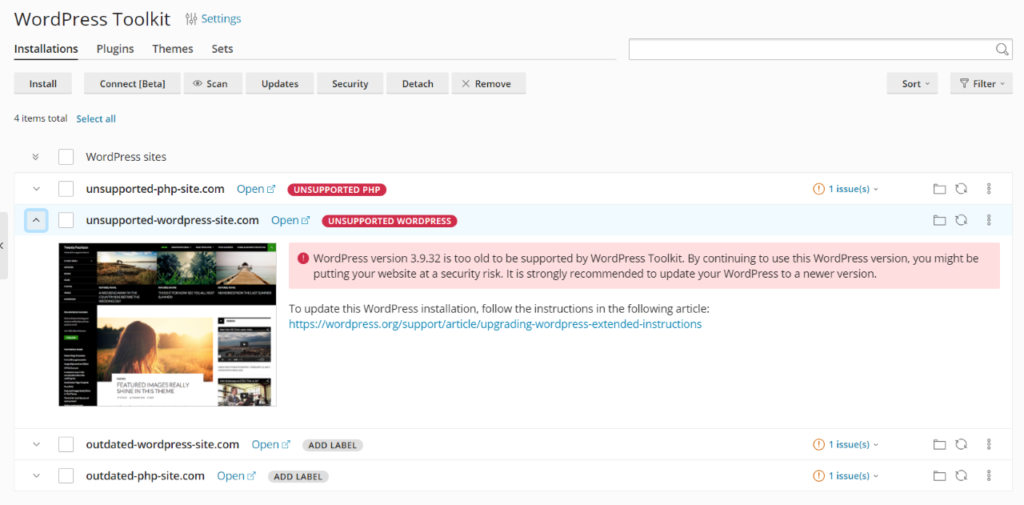Click the UNSUPPORTED WORDPRESS label
Image resolution: width=1024 pixels, height=505 pixels.
pyautogui.click(x=389, y=221)
